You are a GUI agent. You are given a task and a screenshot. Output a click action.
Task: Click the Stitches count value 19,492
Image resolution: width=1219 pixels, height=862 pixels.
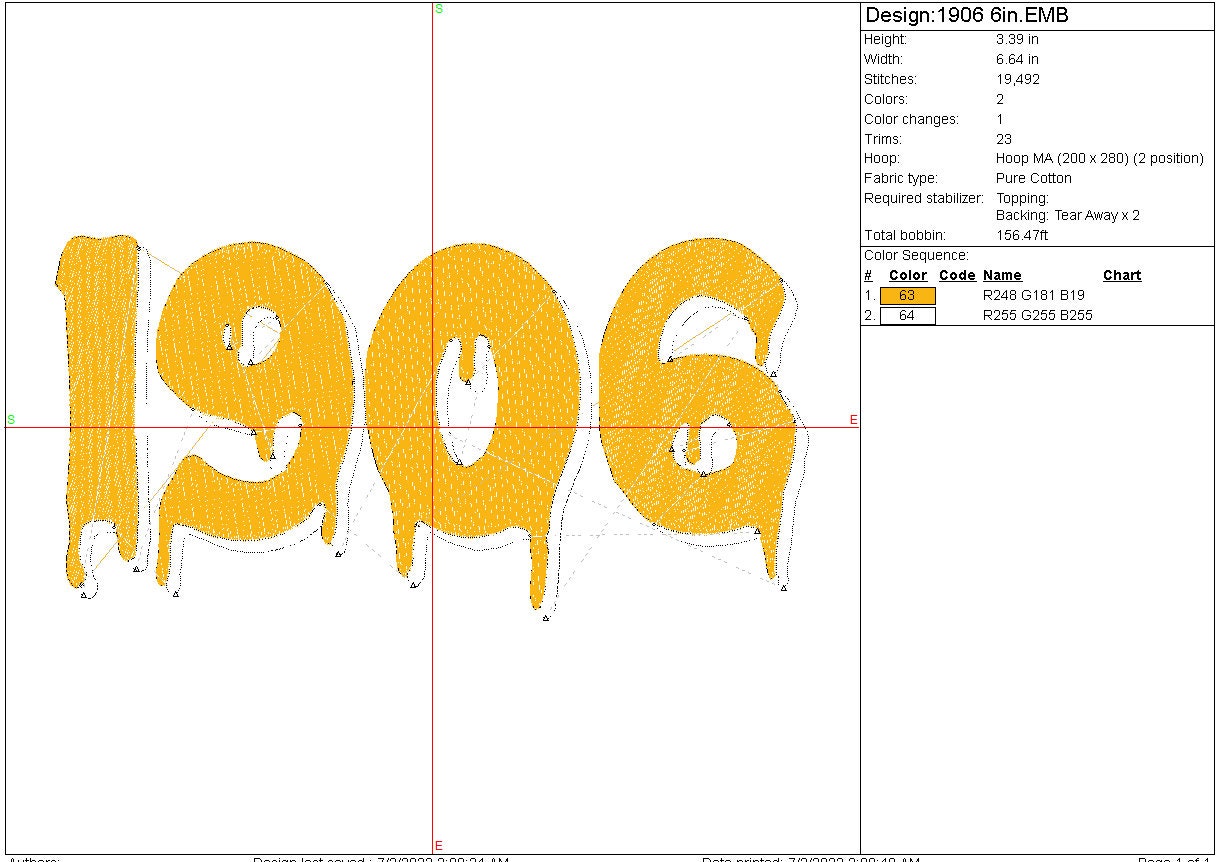click(x=1017, y=80)
